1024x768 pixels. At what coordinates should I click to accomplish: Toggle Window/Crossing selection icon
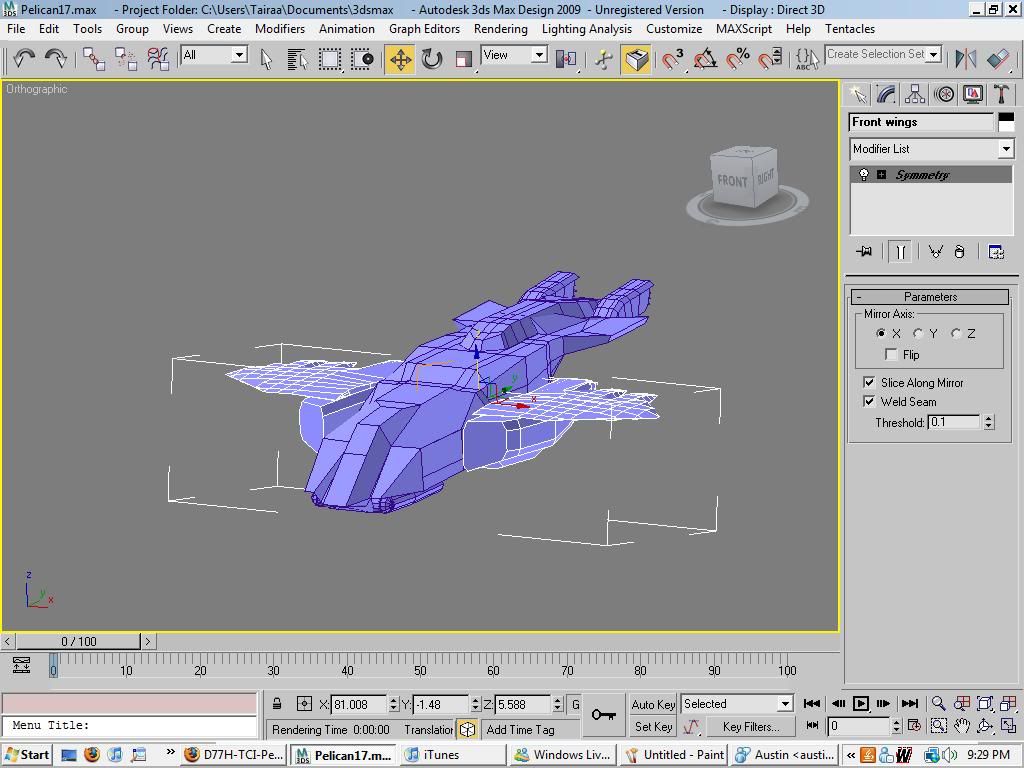click(x=362, y=59)
